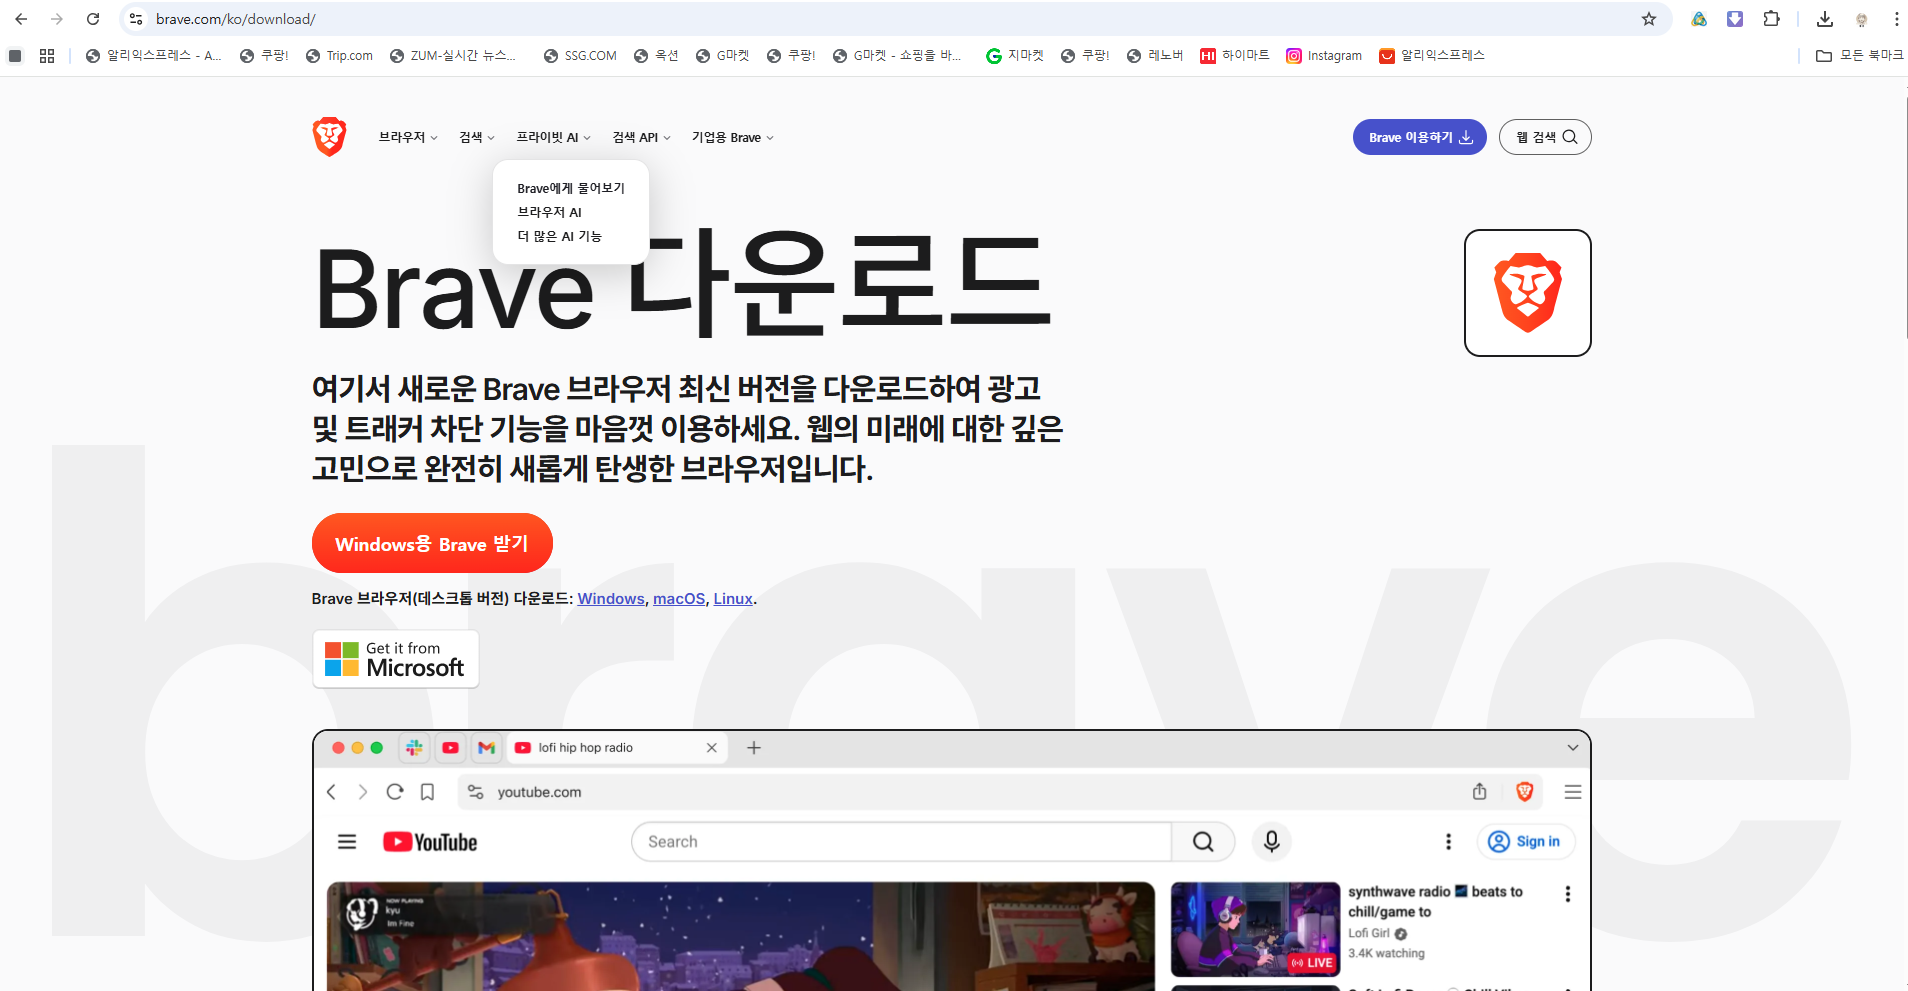The width and height of the screenshot is (1908, 991).
Task: Expand the 검색 menu
Action: click(x=477, y=137)
